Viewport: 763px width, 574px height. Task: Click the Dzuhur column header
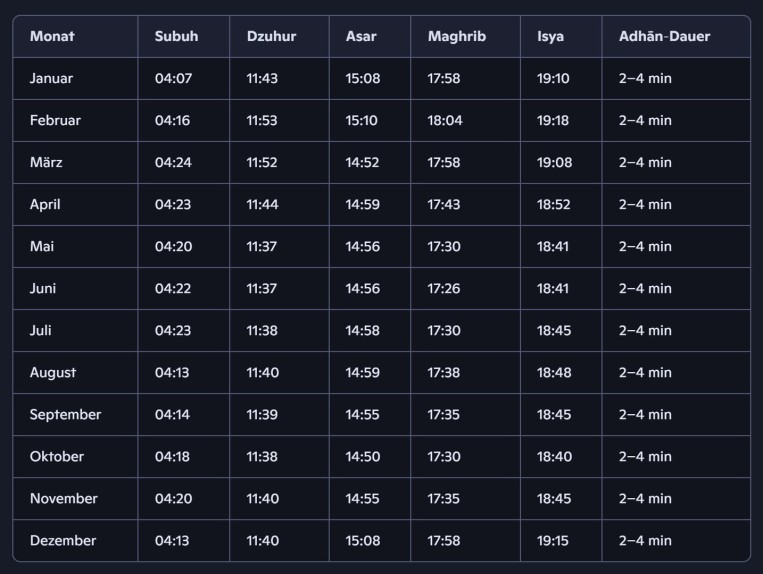[271, 36]
